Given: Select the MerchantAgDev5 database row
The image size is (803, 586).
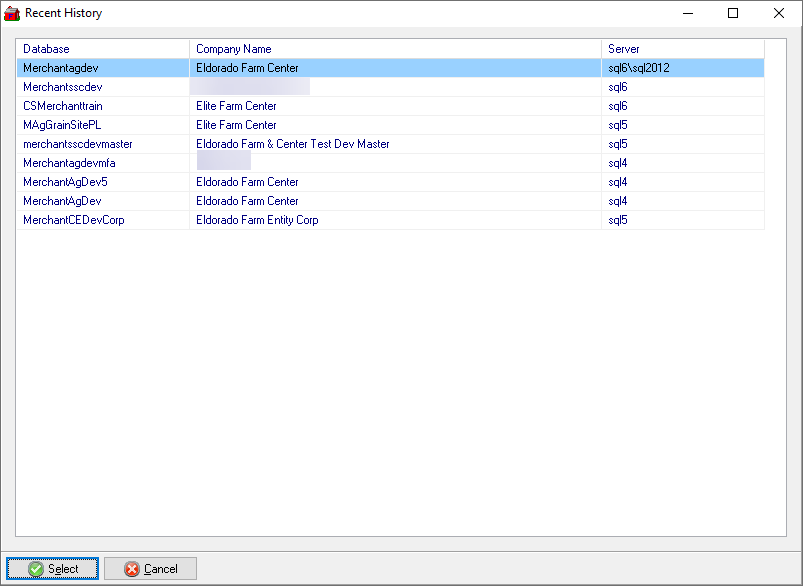Looking at the screenshot, I should (65, 182).
